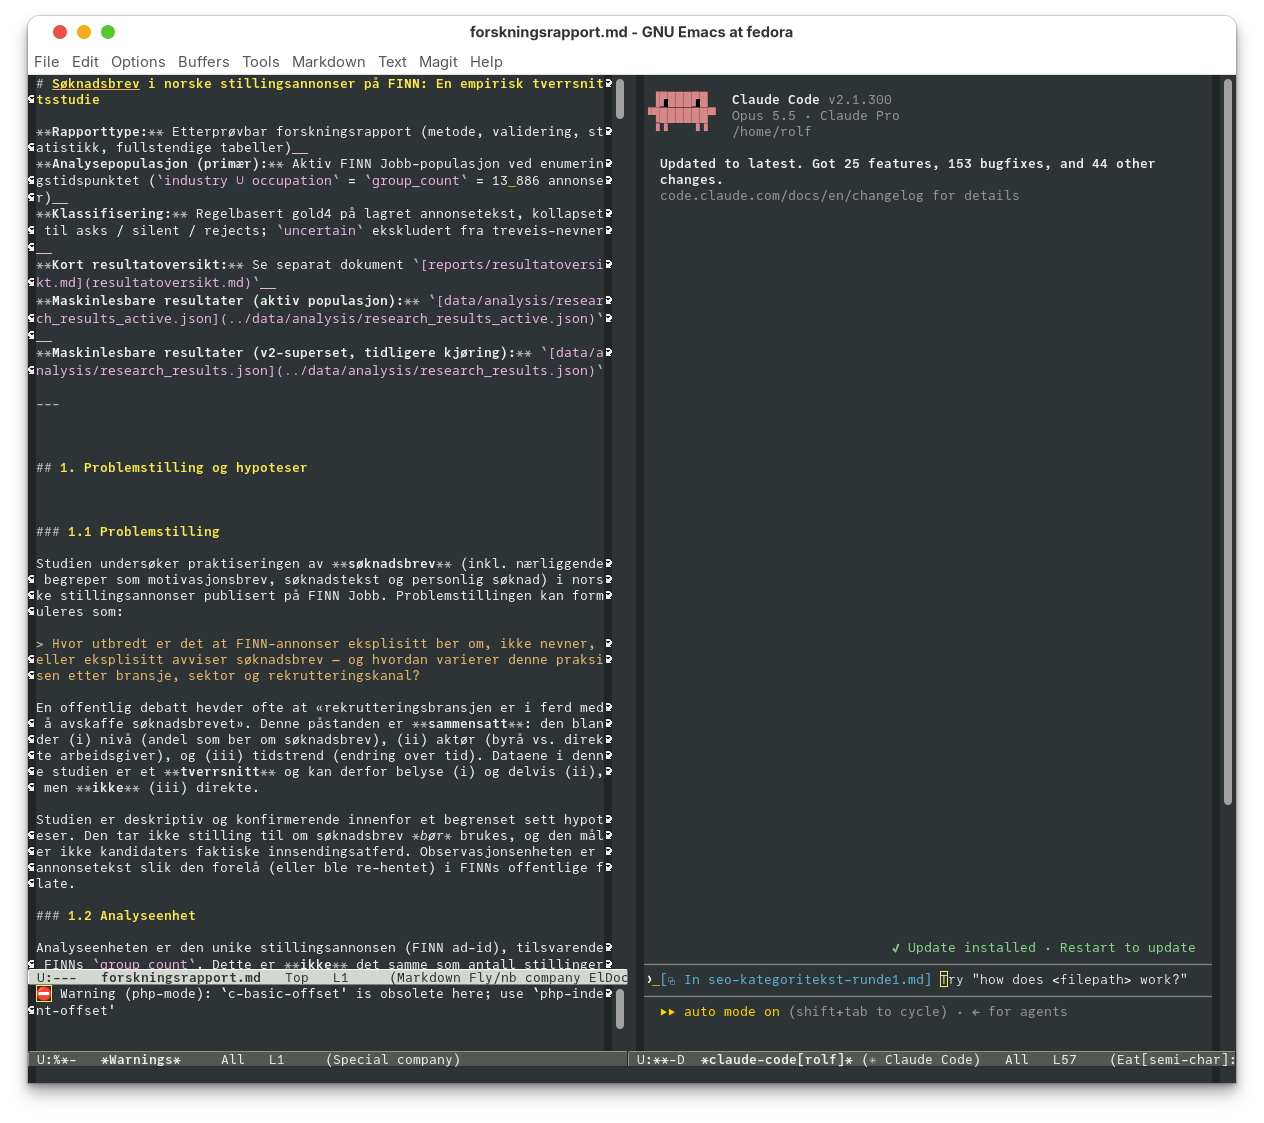
Task: Click the red warning icon in the Warnings buffer
Action: pos(44,993)
